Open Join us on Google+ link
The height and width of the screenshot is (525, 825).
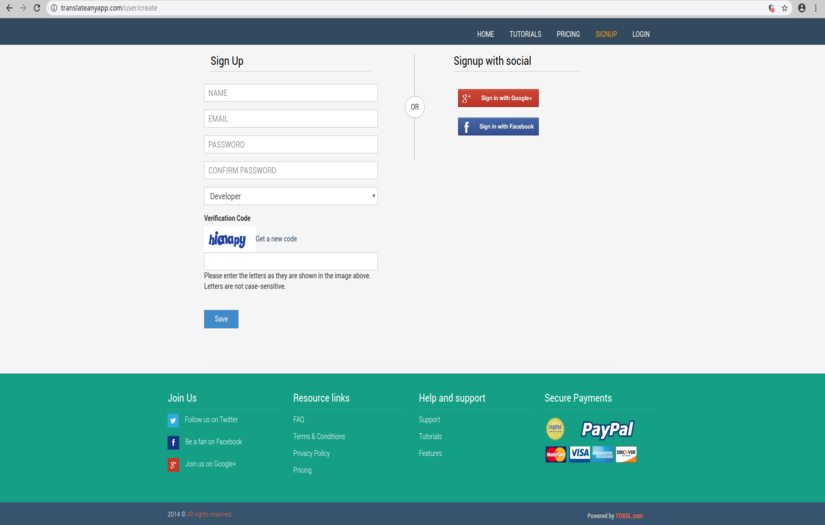point(210,464)
